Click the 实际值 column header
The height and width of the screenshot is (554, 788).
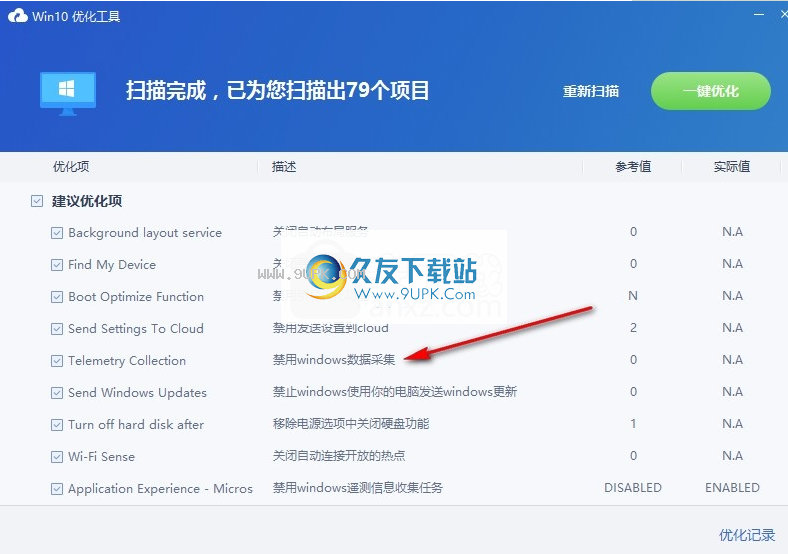732,166
